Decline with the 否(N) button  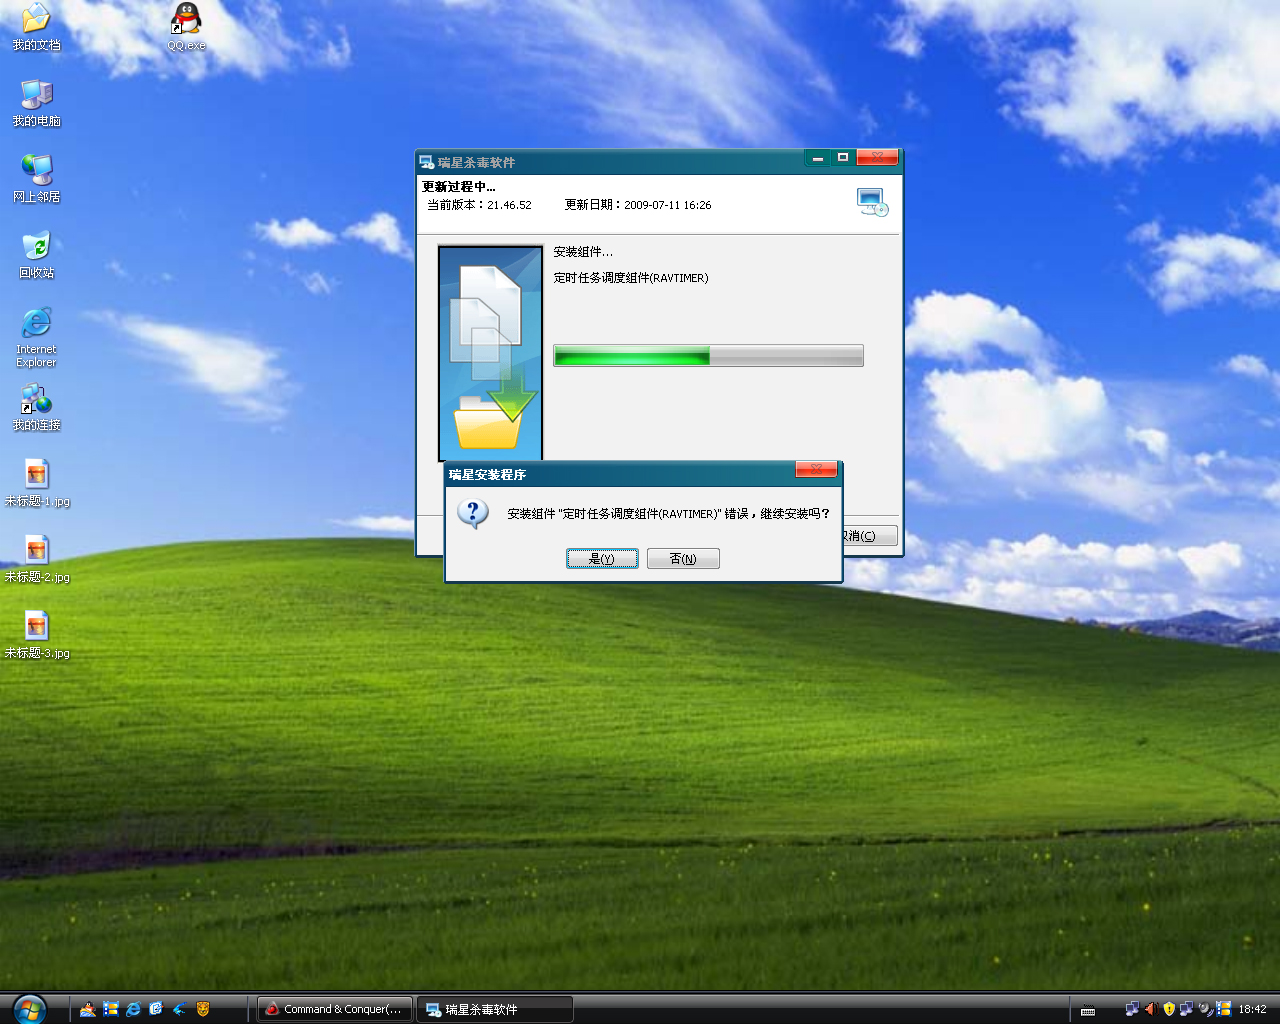pos(683,558)
